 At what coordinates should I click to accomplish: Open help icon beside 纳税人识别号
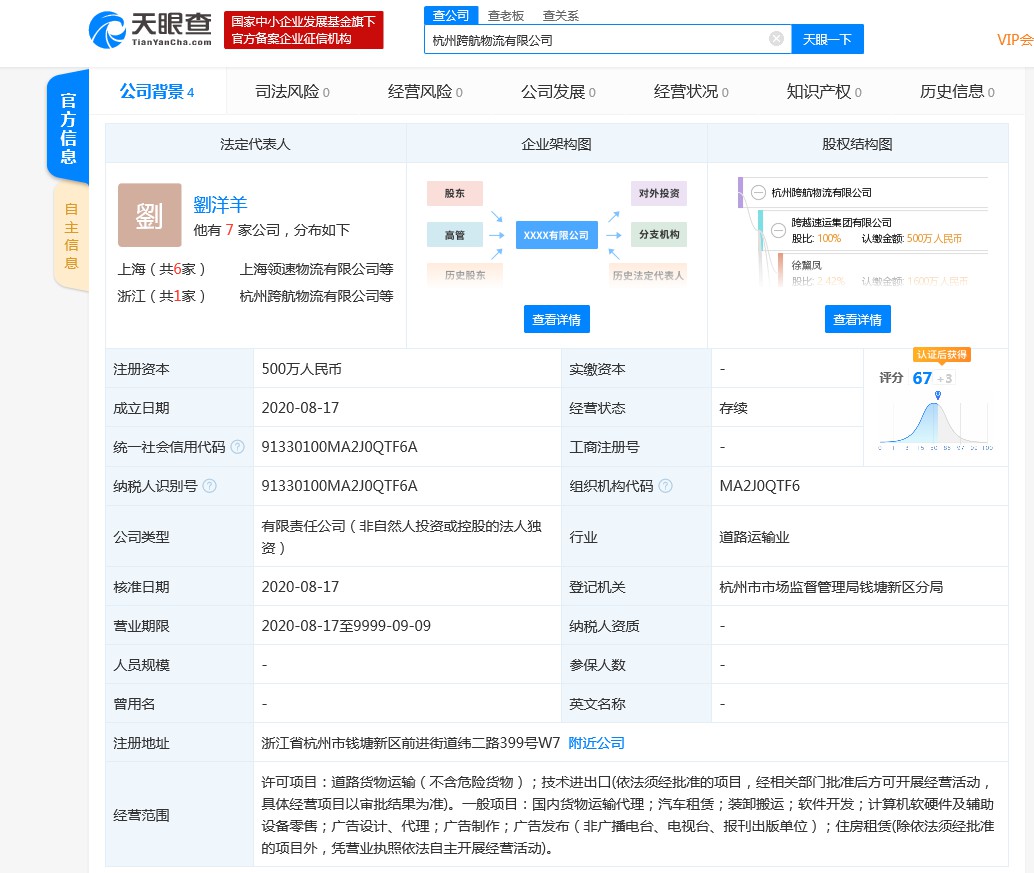click(x=210, y=486)
